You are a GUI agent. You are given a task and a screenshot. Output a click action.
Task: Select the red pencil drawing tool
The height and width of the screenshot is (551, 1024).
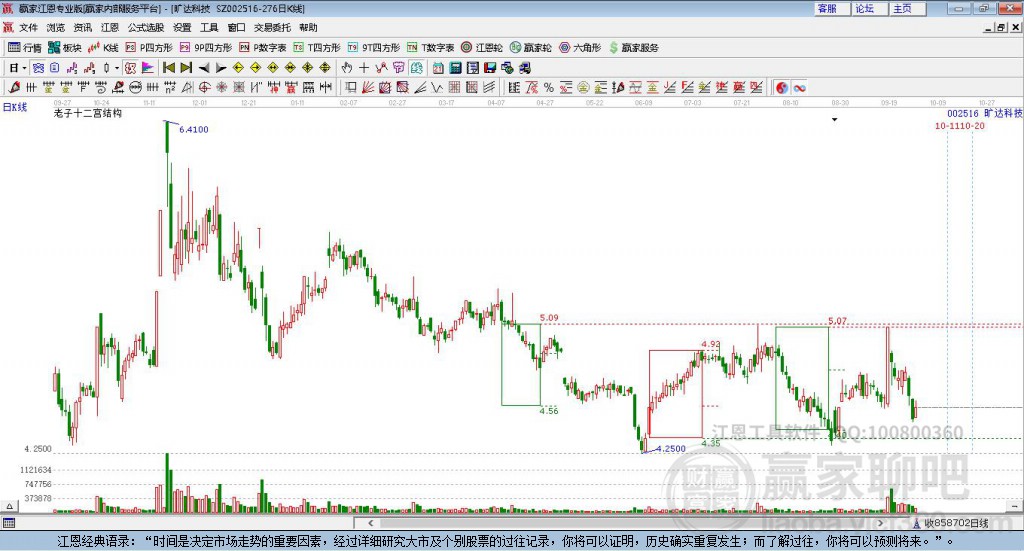coord(14,87)
